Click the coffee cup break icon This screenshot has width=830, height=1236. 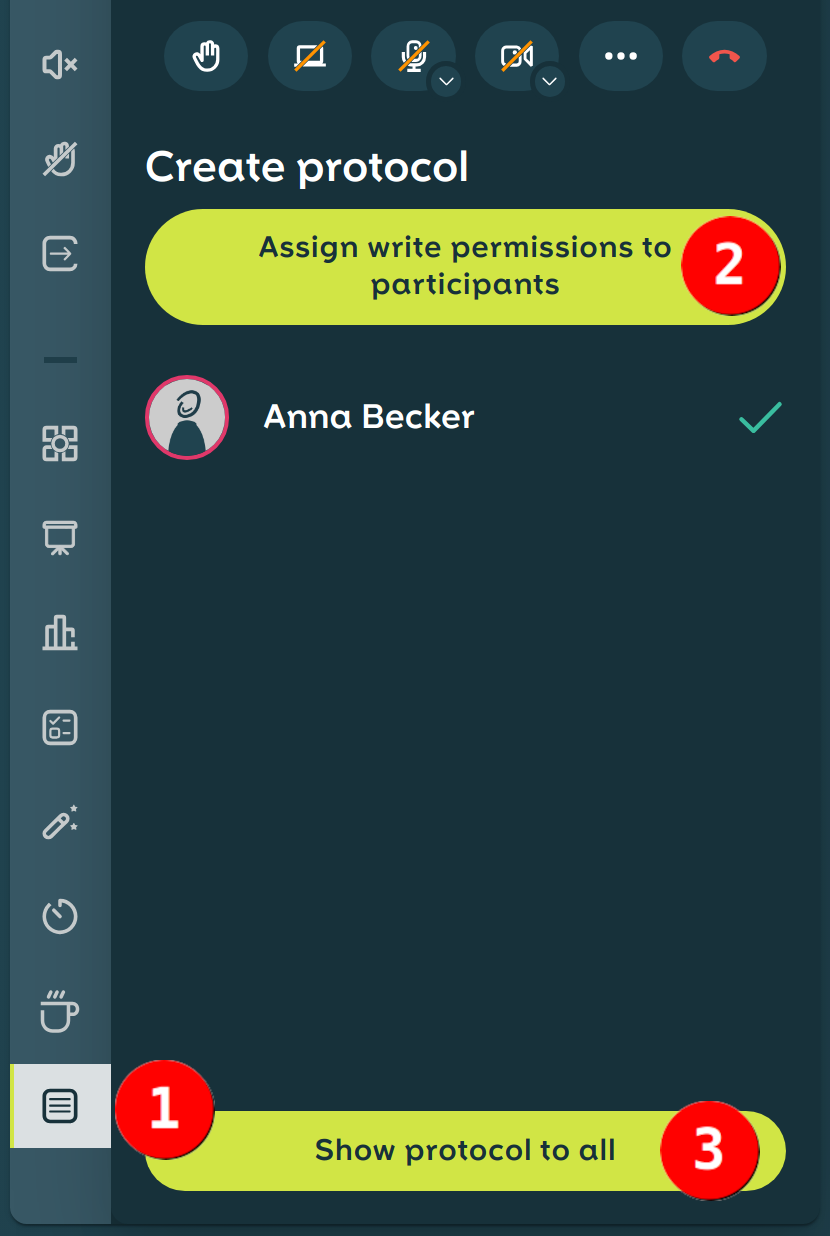click(60, 1011)
